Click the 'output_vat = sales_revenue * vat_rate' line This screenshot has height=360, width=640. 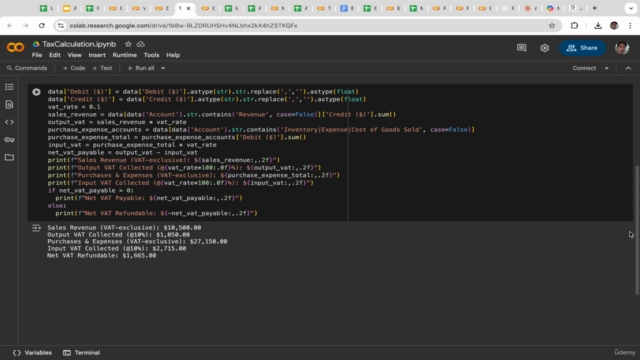117,122
